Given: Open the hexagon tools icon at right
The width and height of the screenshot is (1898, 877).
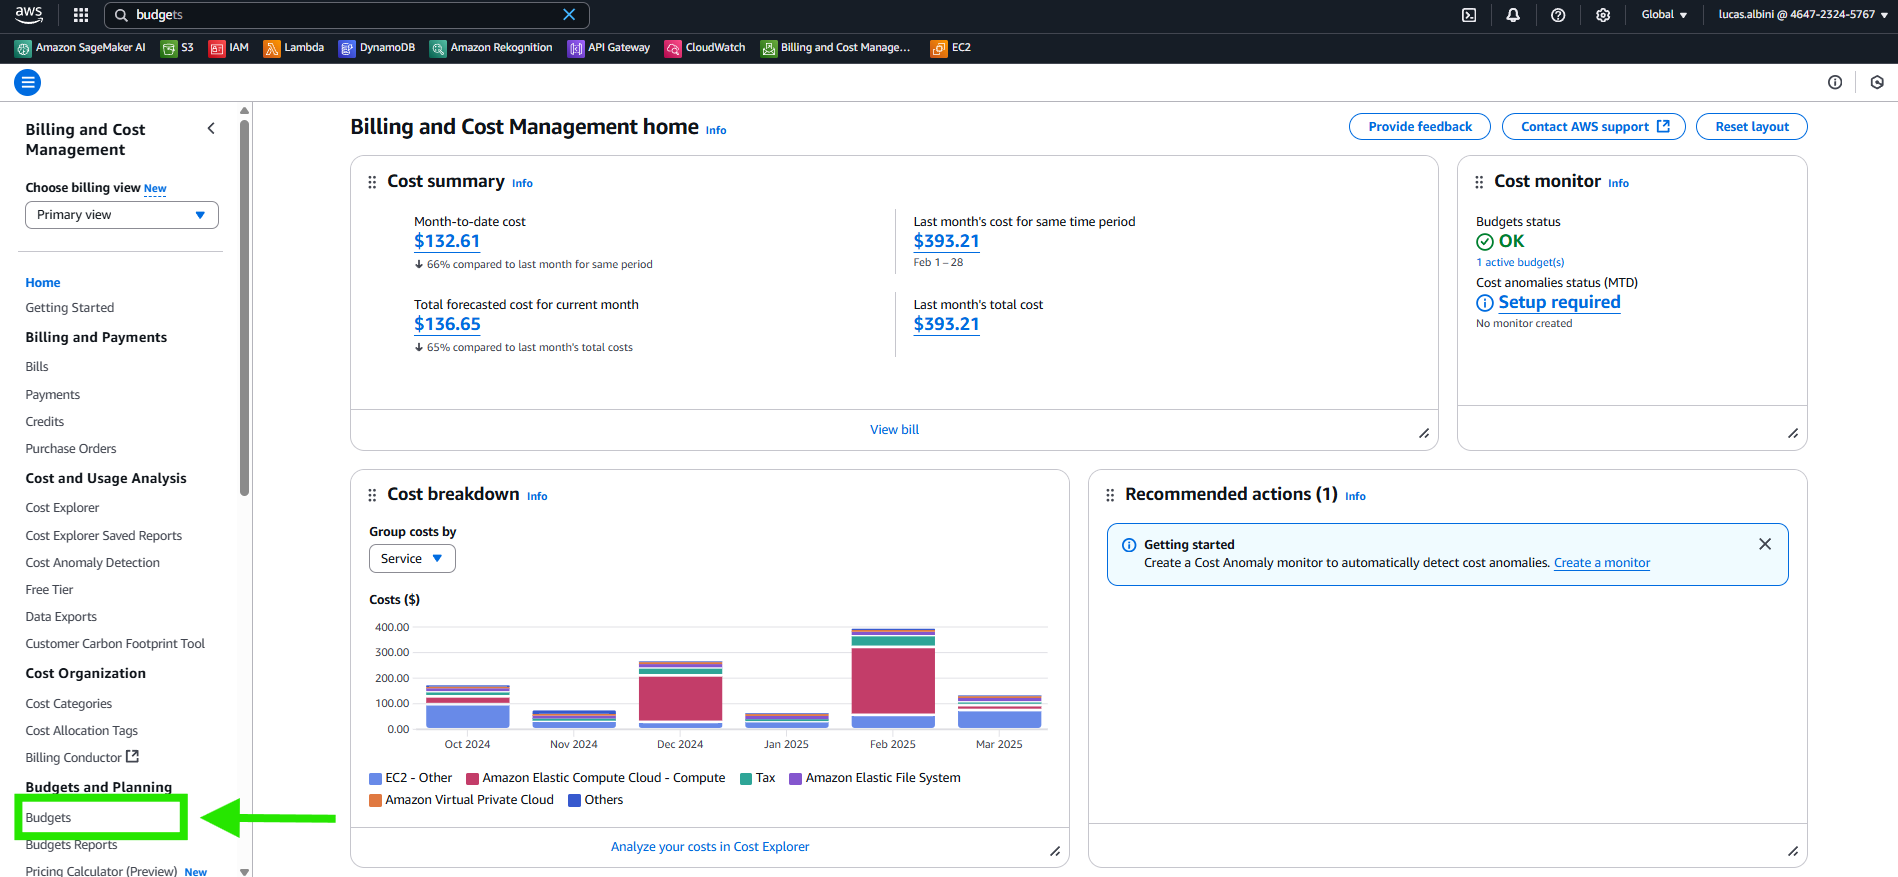Looking at the screenshot, I should pos(1877,83).
